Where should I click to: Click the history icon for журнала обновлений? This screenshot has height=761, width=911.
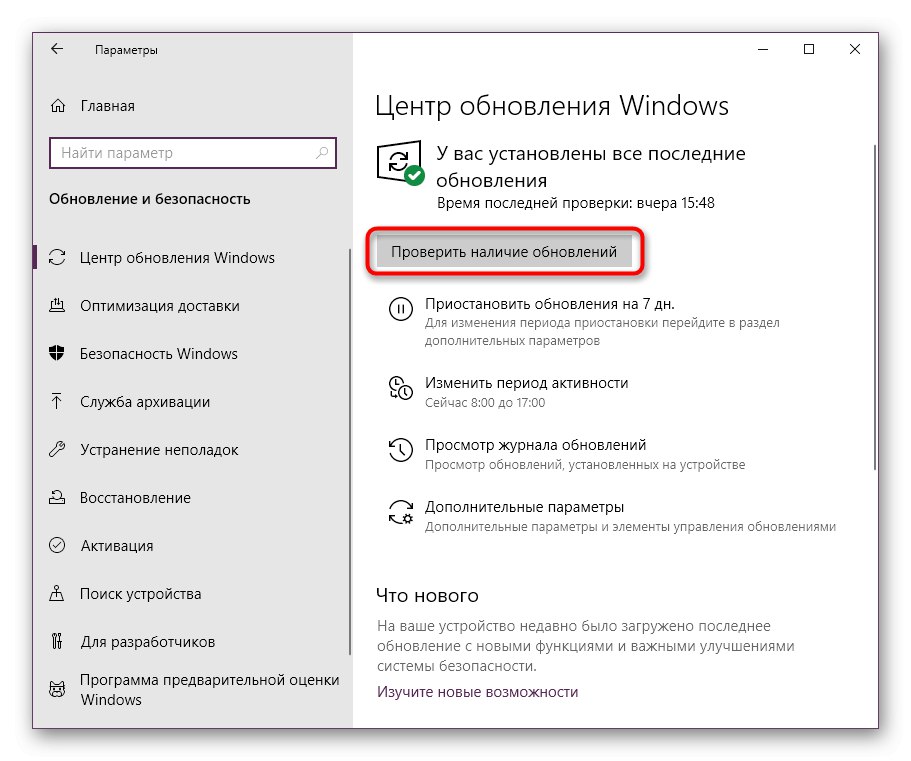click(x=400, y=450)
